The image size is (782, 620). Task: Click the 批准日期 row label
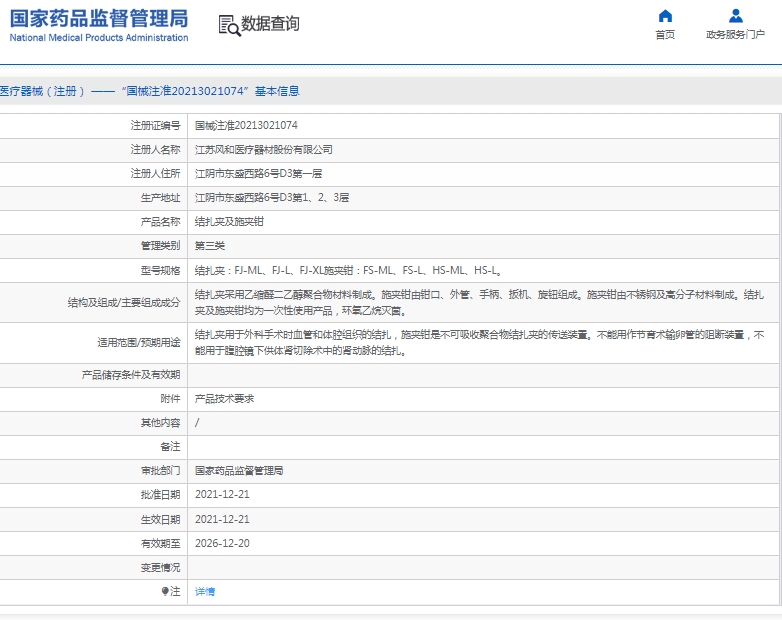click(160, 494)
